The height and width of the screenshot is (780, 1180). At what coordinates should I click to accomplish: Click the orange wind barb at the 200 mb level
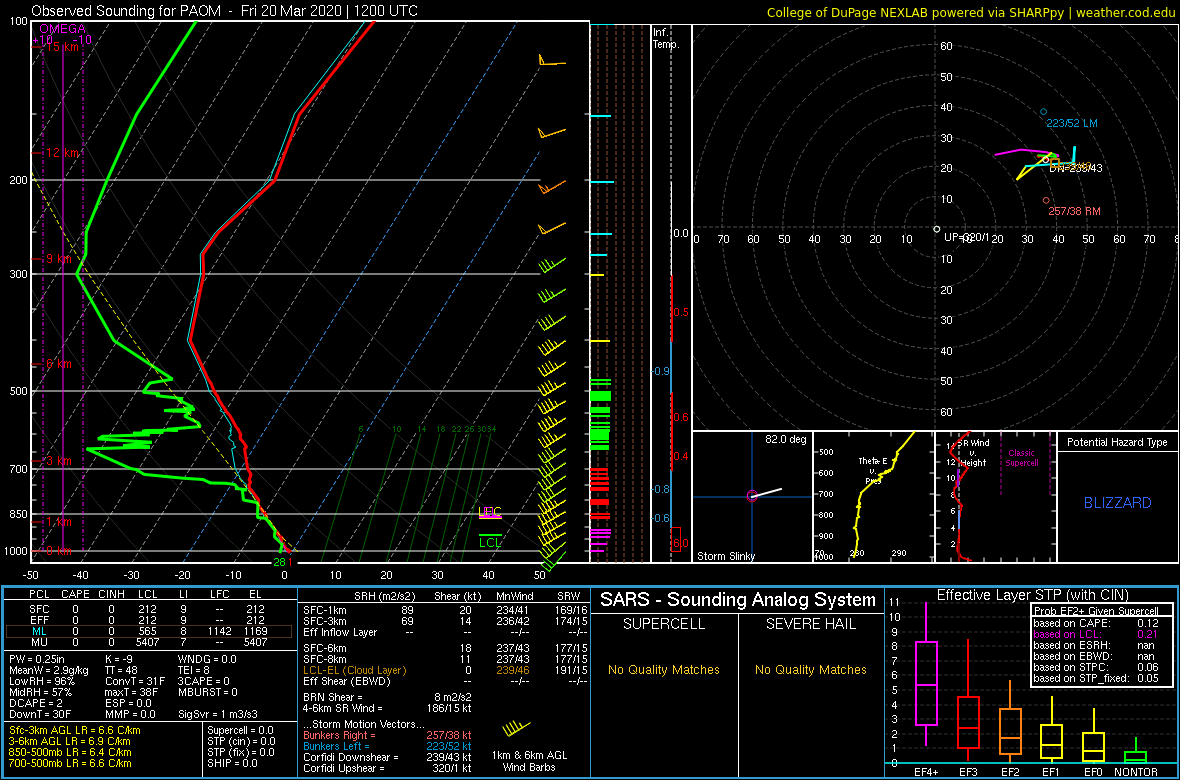tap(553, 186)
